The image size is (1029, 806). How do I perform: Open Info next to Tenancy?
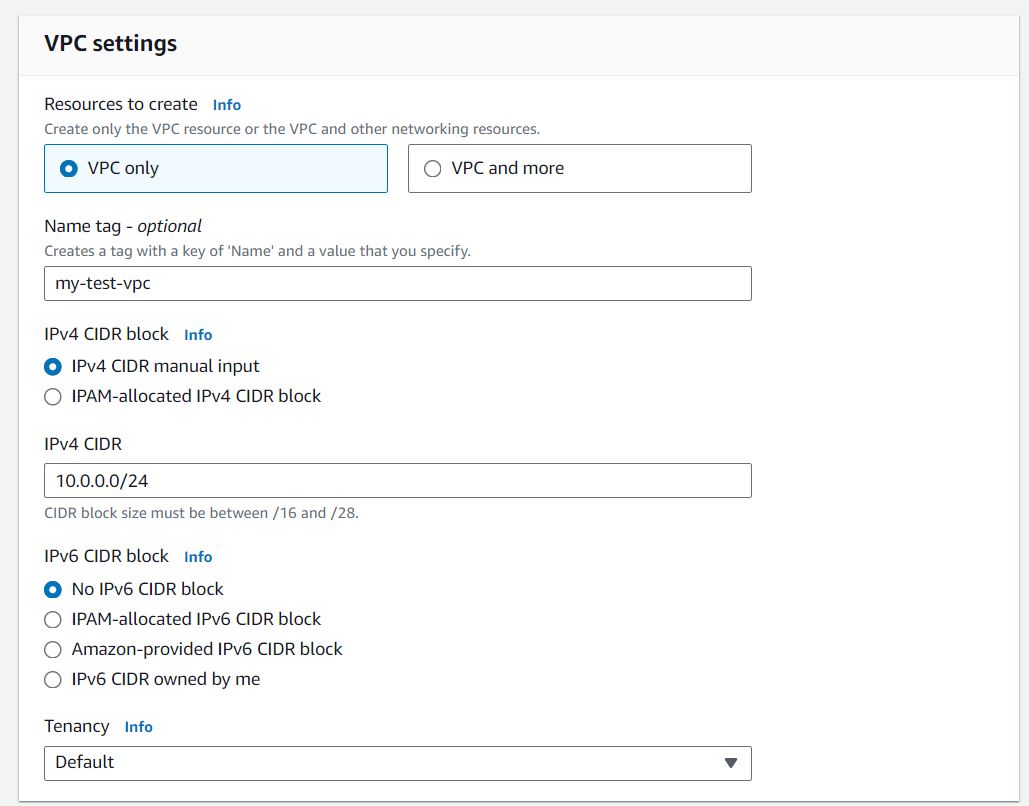coord(138,727)
